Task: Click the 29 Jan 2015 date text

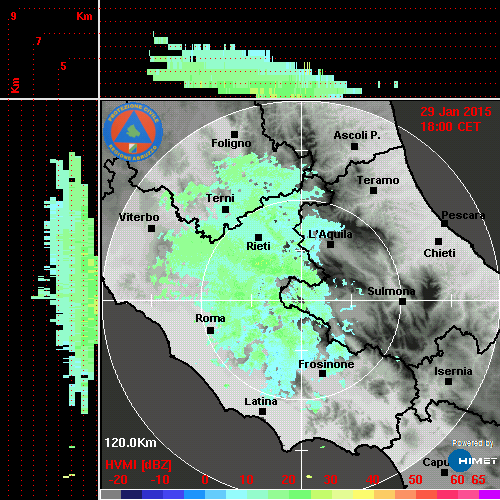Action: (x=456, y=111)
